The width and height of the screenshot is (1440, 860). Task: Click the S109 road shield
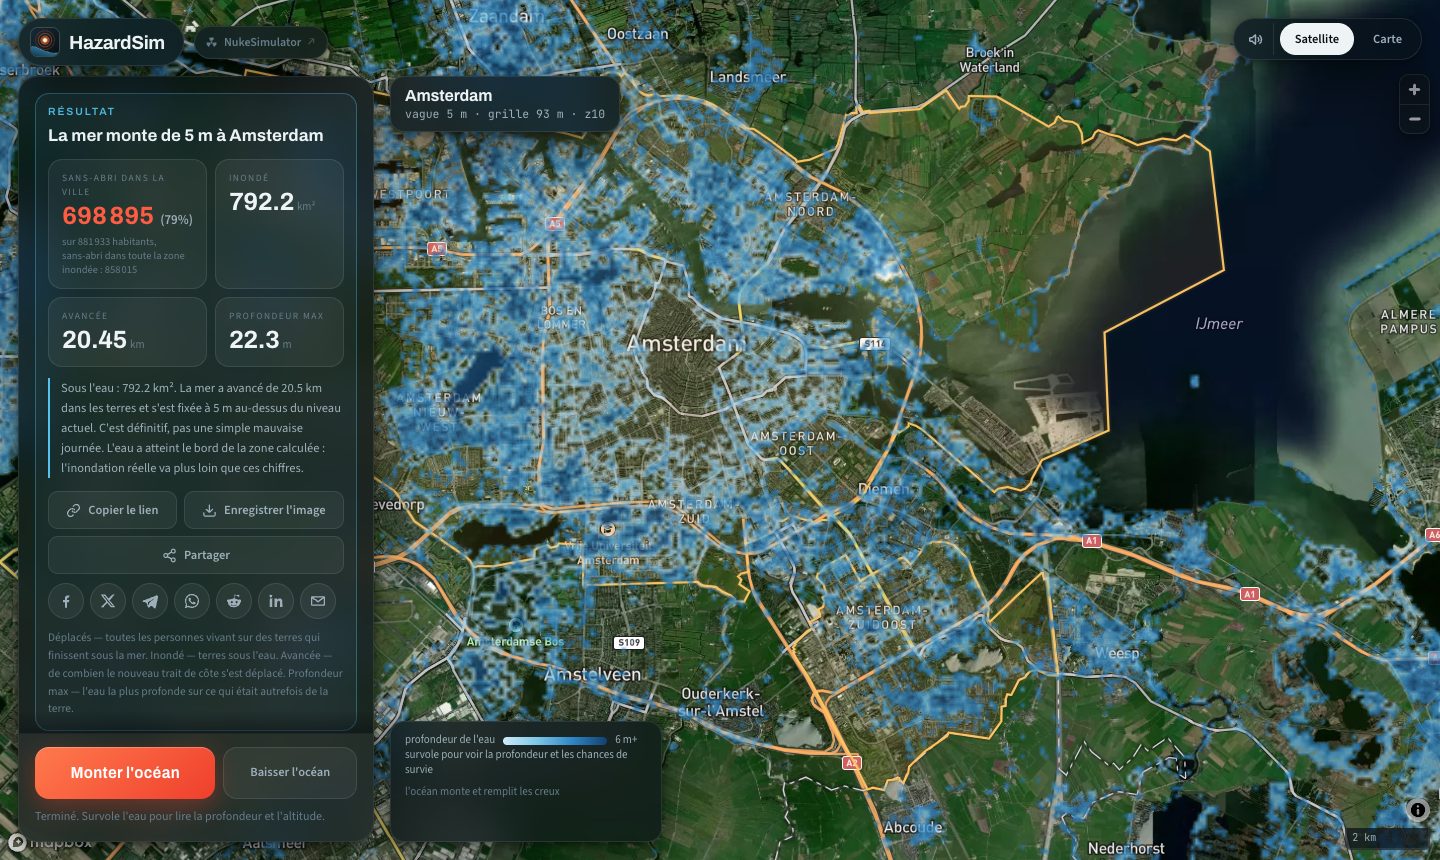[x=629, y=643]
